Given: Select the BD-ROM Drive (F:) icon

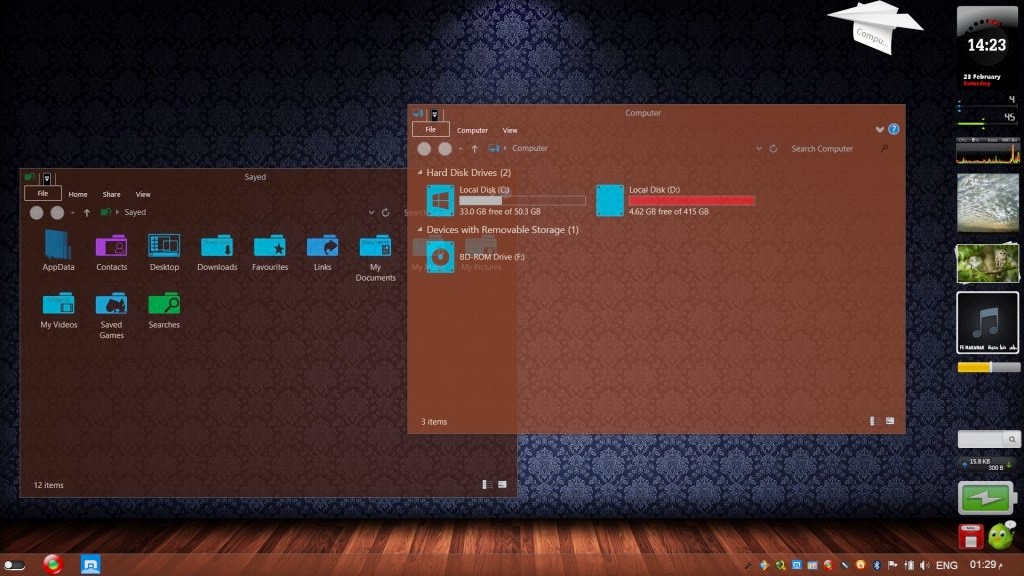Looking at the screenshot, I should pyautogui.click(x=440, y=257).
